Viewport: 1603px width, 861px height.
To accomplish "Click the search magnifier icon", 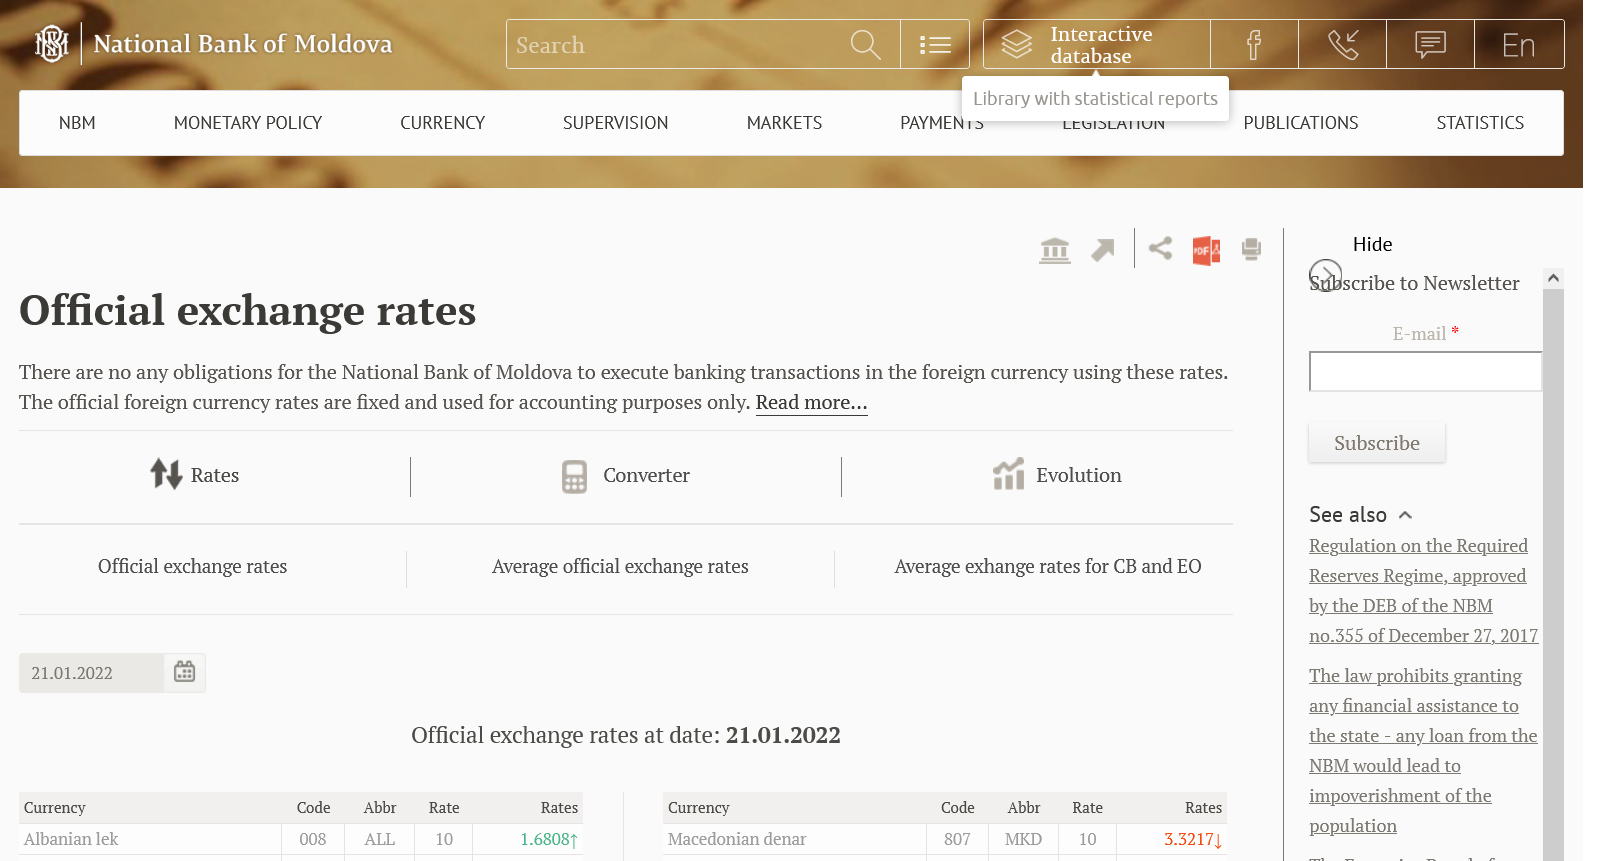I will [x=865, y=45].
